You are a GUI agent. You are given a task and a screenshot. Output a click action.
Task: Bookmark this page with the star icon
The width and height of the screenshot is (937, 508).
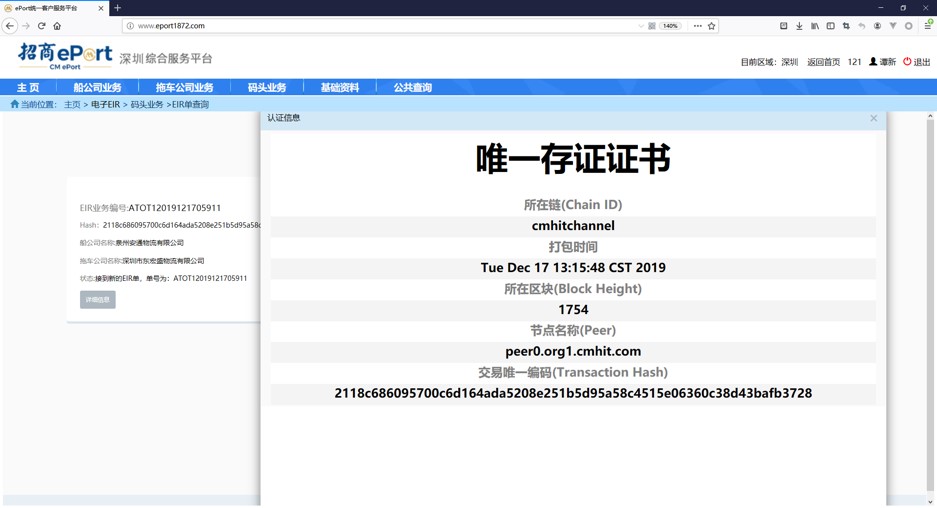coord(712,26)
